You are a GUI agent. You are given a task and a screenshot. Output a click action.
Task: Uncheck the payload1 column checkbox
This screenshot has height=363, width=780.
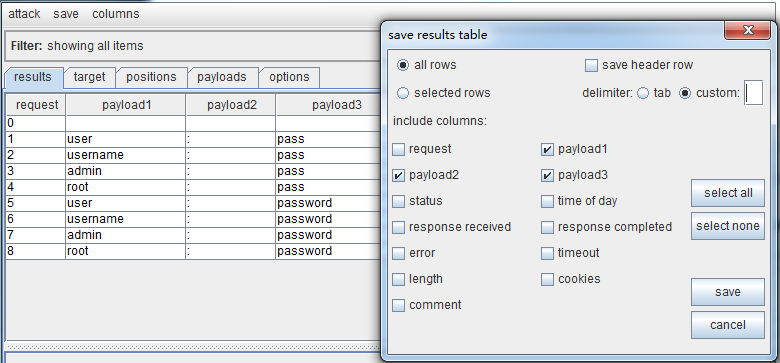coord(547,149)
